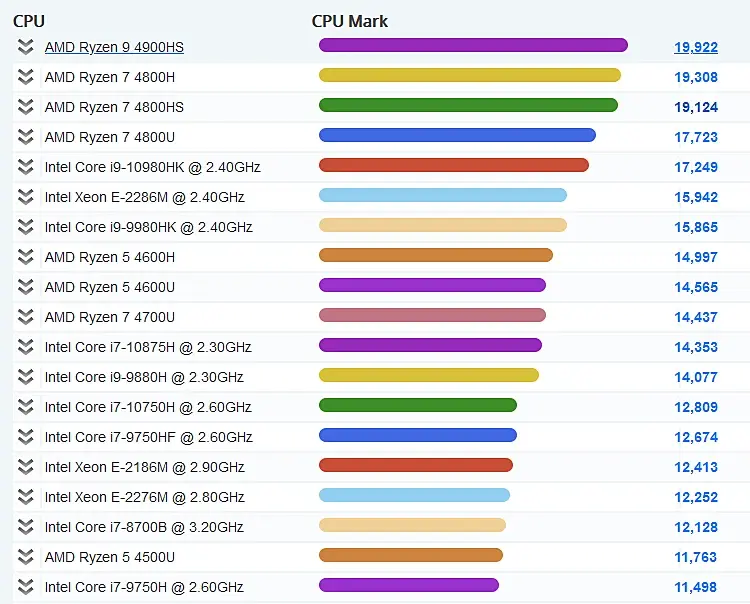Screen dimensions: 750x604
Task: Expand the Intel Core i7-9750HF row chevron
Action: click(x=25, y=437)
